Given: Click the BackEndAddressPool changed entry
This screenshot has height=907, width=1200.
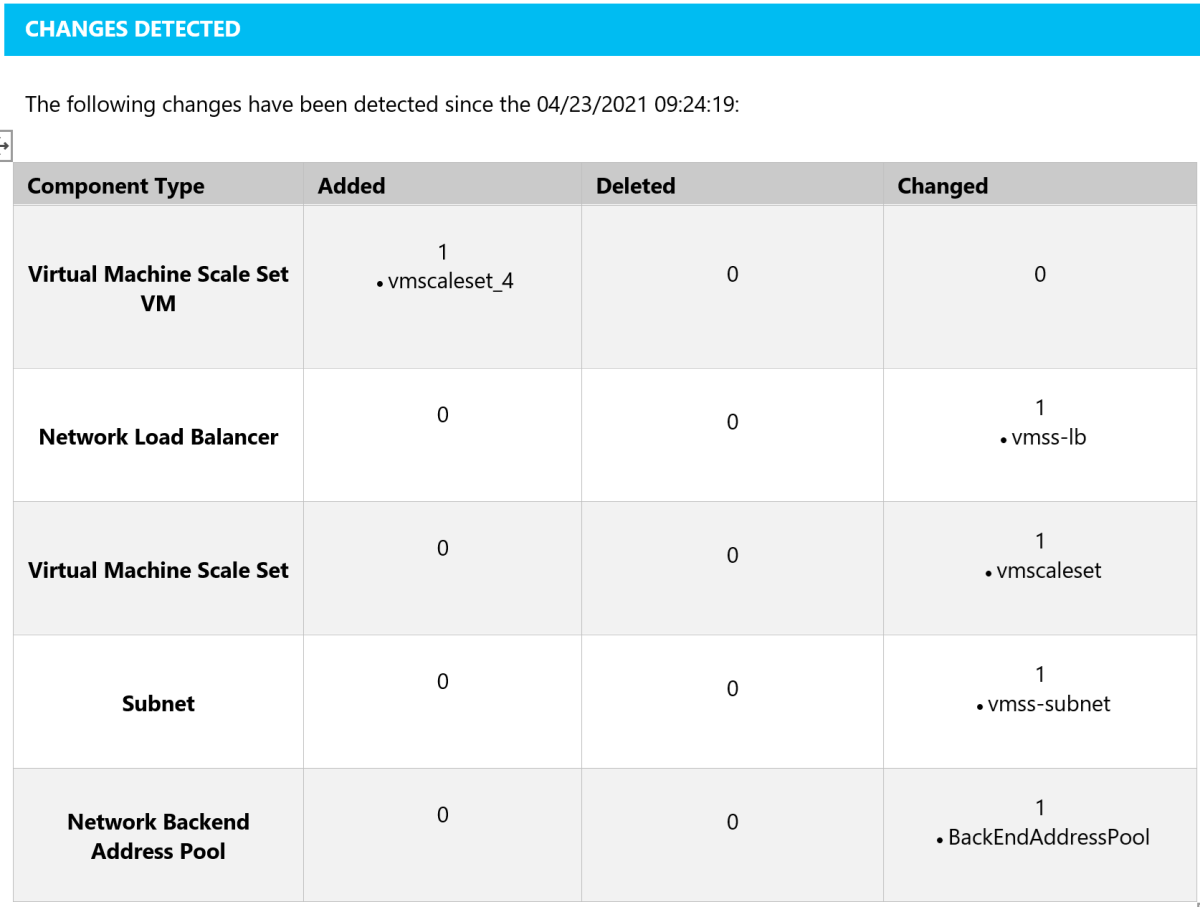Looking at the screenshot, I should coord(1048,837).
